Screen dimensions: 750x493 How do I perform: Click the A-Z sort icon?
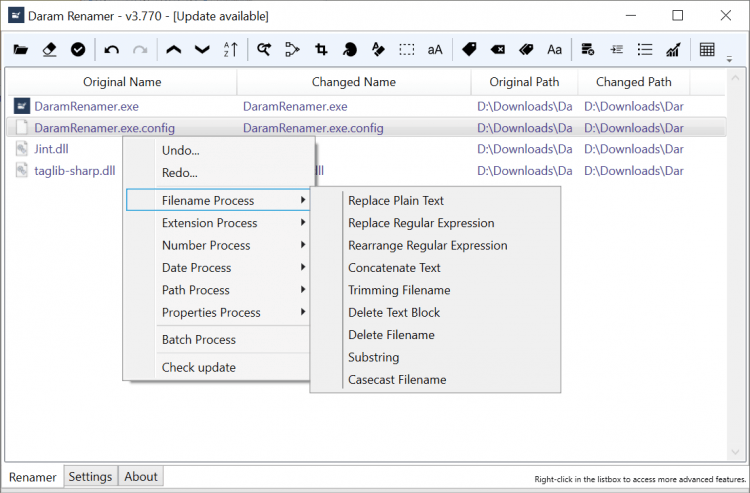[231, 49]
